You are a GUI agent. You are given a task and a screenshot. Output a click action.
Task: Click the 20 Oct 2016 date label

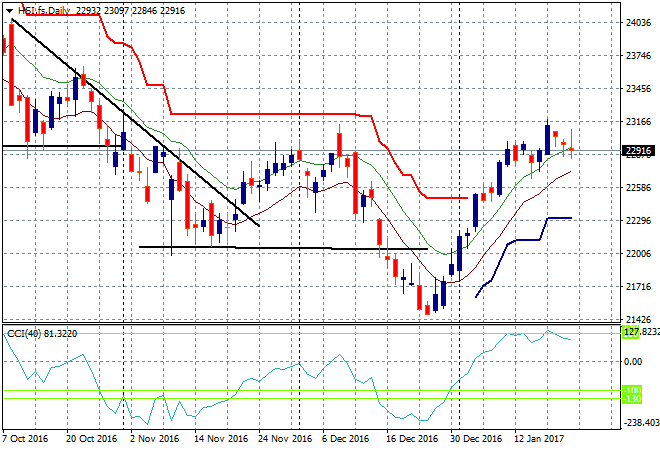click(91, 439)
